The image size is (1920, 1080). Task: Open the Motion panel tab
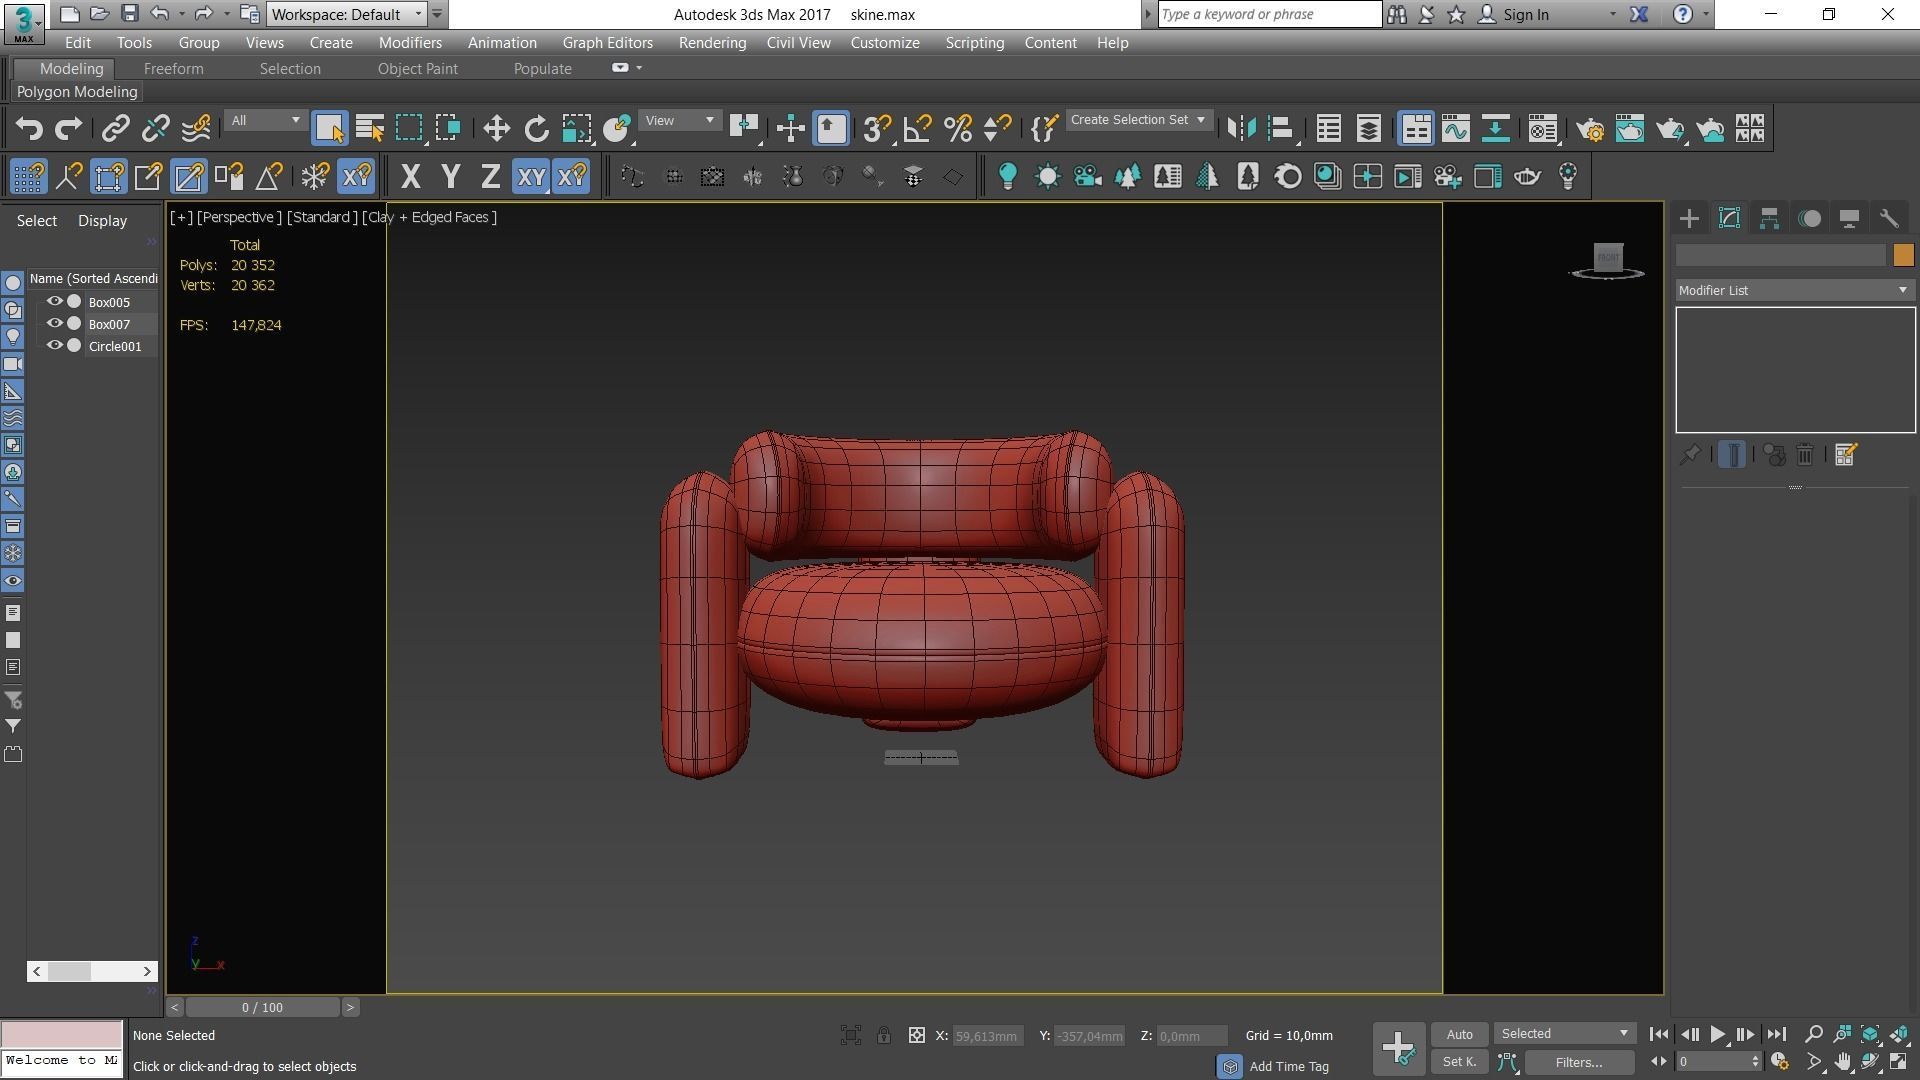tap(1809, 219)
